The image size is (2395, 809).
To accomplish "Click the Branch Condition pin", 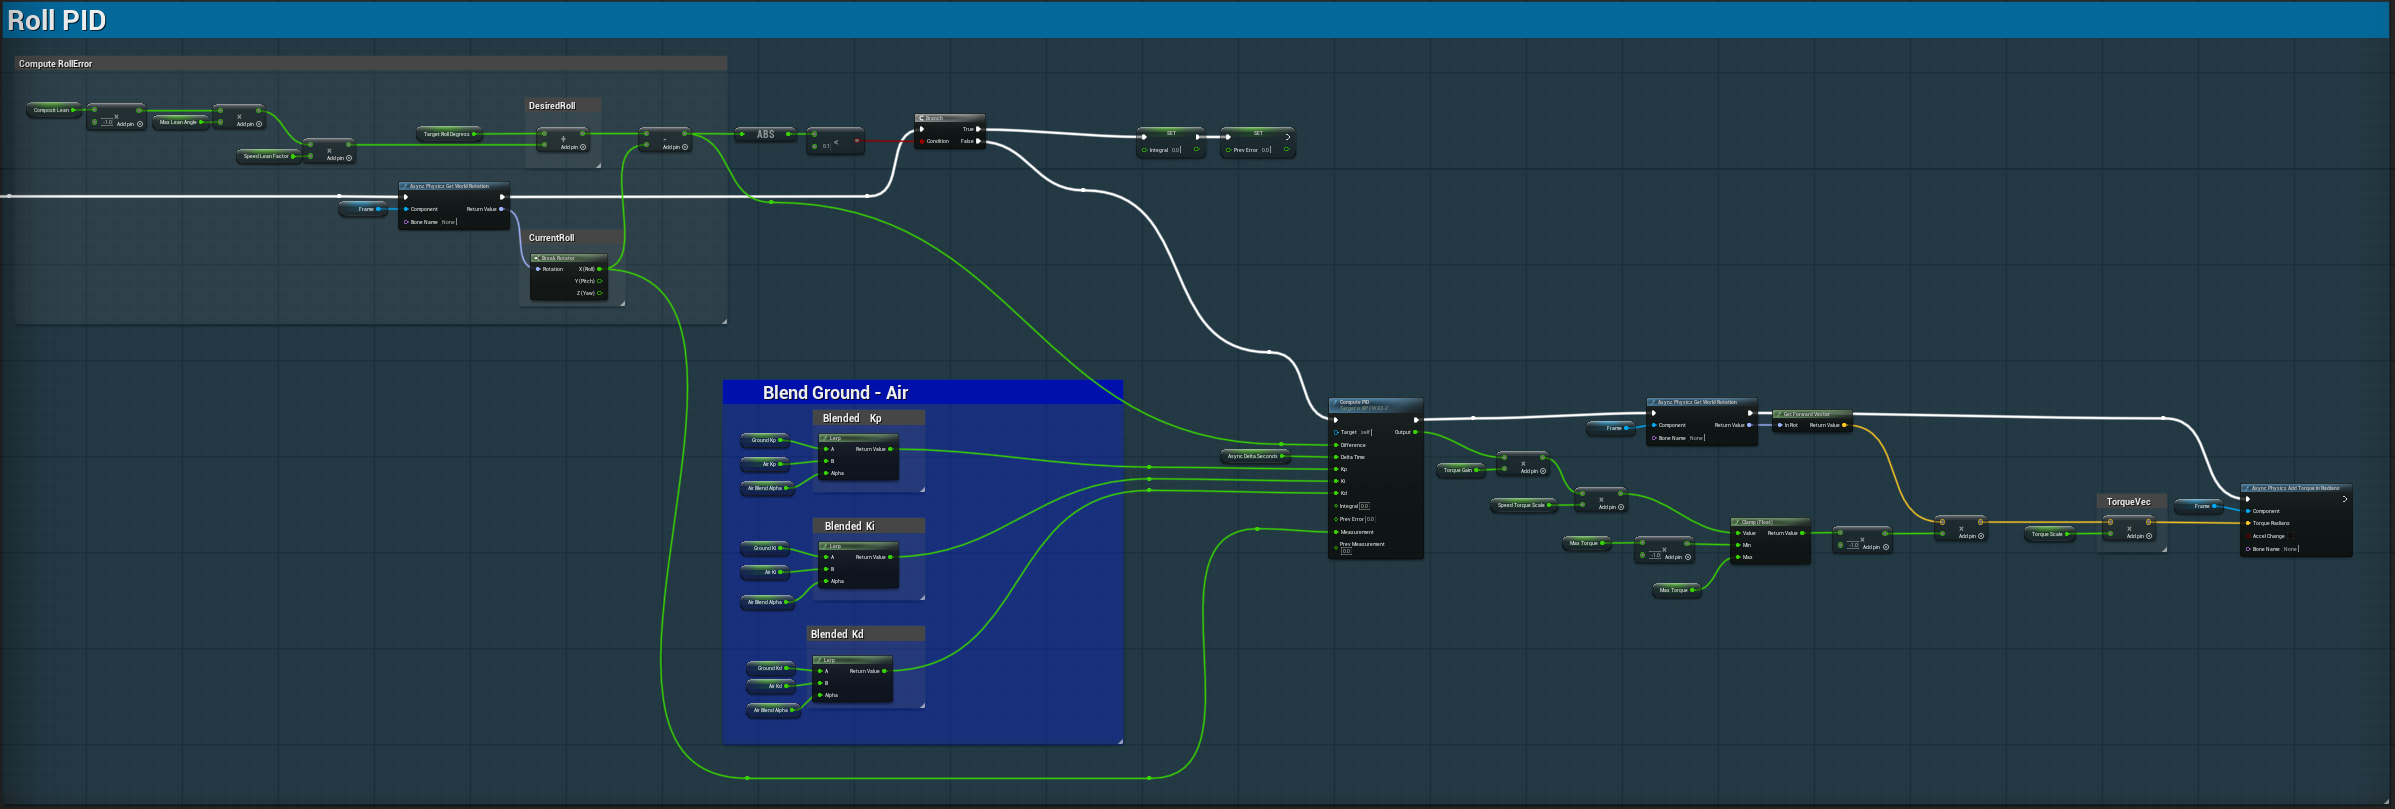I will (x=922, y=141).
